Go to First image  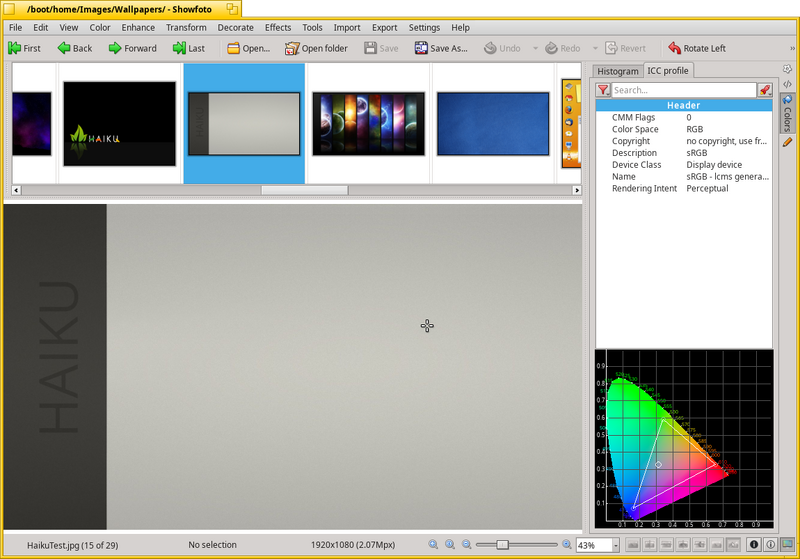click(24, 48)
